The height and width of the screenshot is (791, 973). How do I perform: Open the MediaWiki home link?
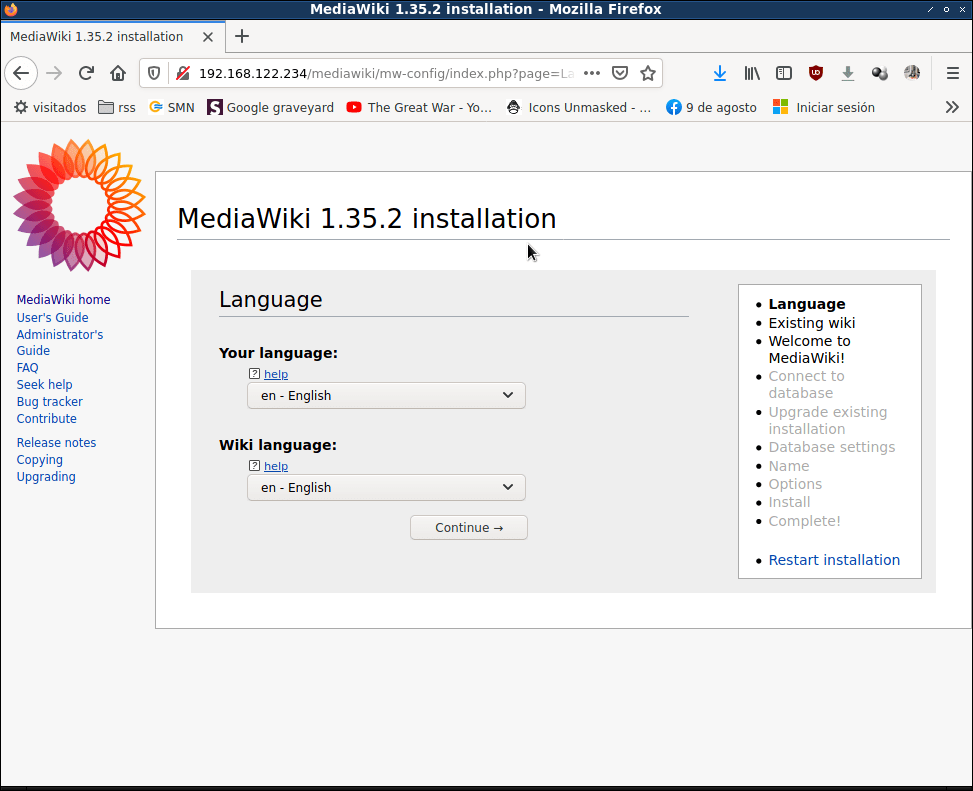click(x=63, y=300)
